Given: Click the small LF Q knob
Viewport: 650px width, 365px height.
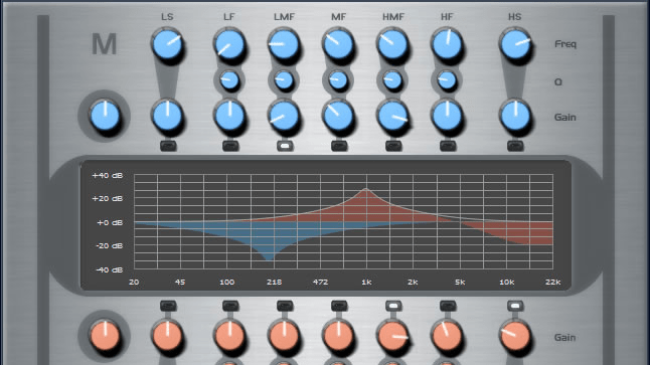Looking at the screenshot, I should (x=229, y=80).
